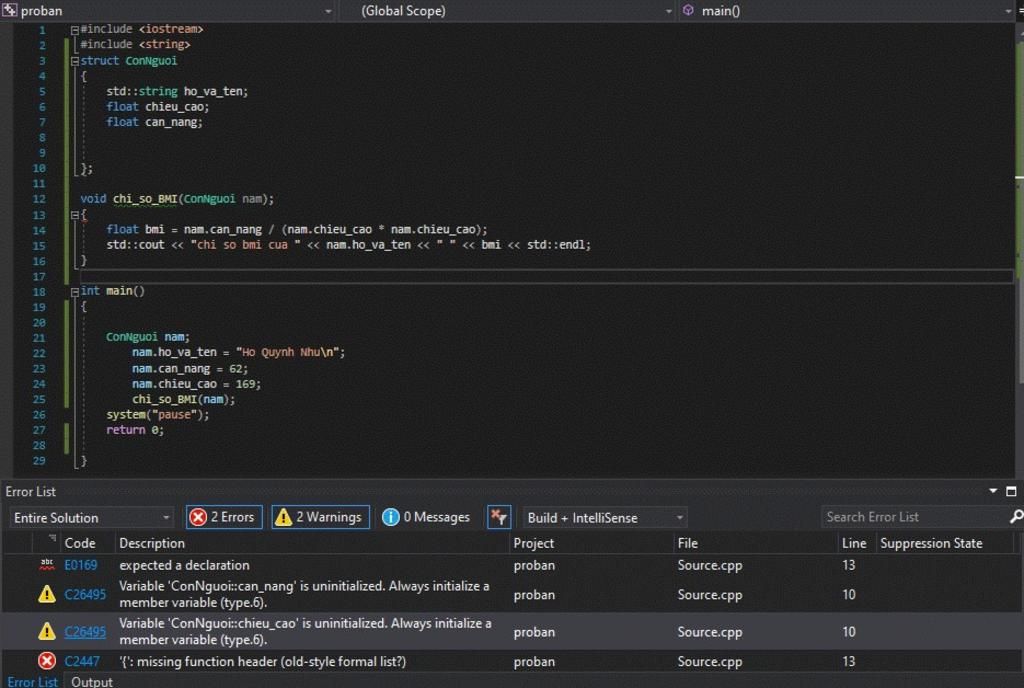
Task: Click the Source.cpp cell in the E0169 row
Action: 710,565
